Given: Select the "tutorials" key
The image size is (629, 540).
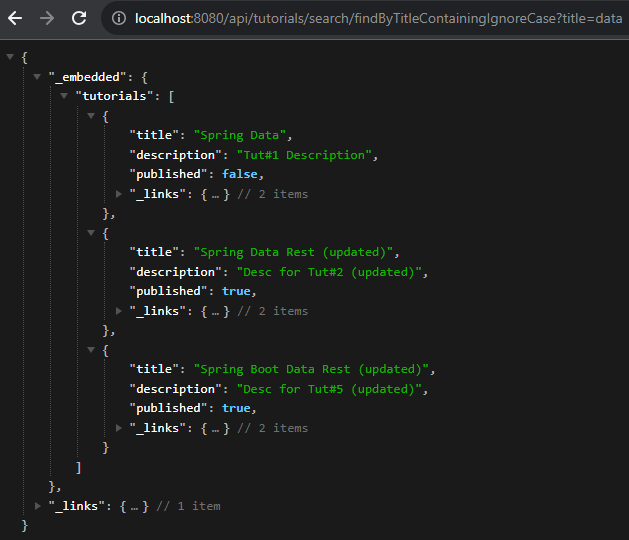Looking at the screenshot, I should point(114,96).
